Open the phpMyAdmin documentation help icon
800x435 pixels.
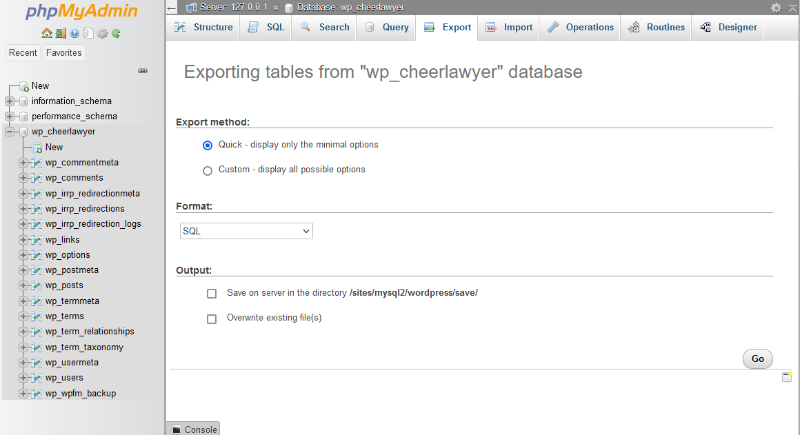click(74, 33)
